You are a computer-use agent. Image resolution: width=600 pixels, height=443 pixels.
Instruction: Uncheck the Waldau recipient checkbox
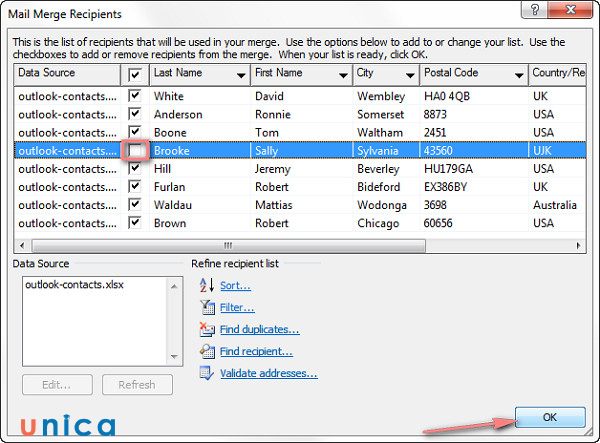[x=135, y=205]
